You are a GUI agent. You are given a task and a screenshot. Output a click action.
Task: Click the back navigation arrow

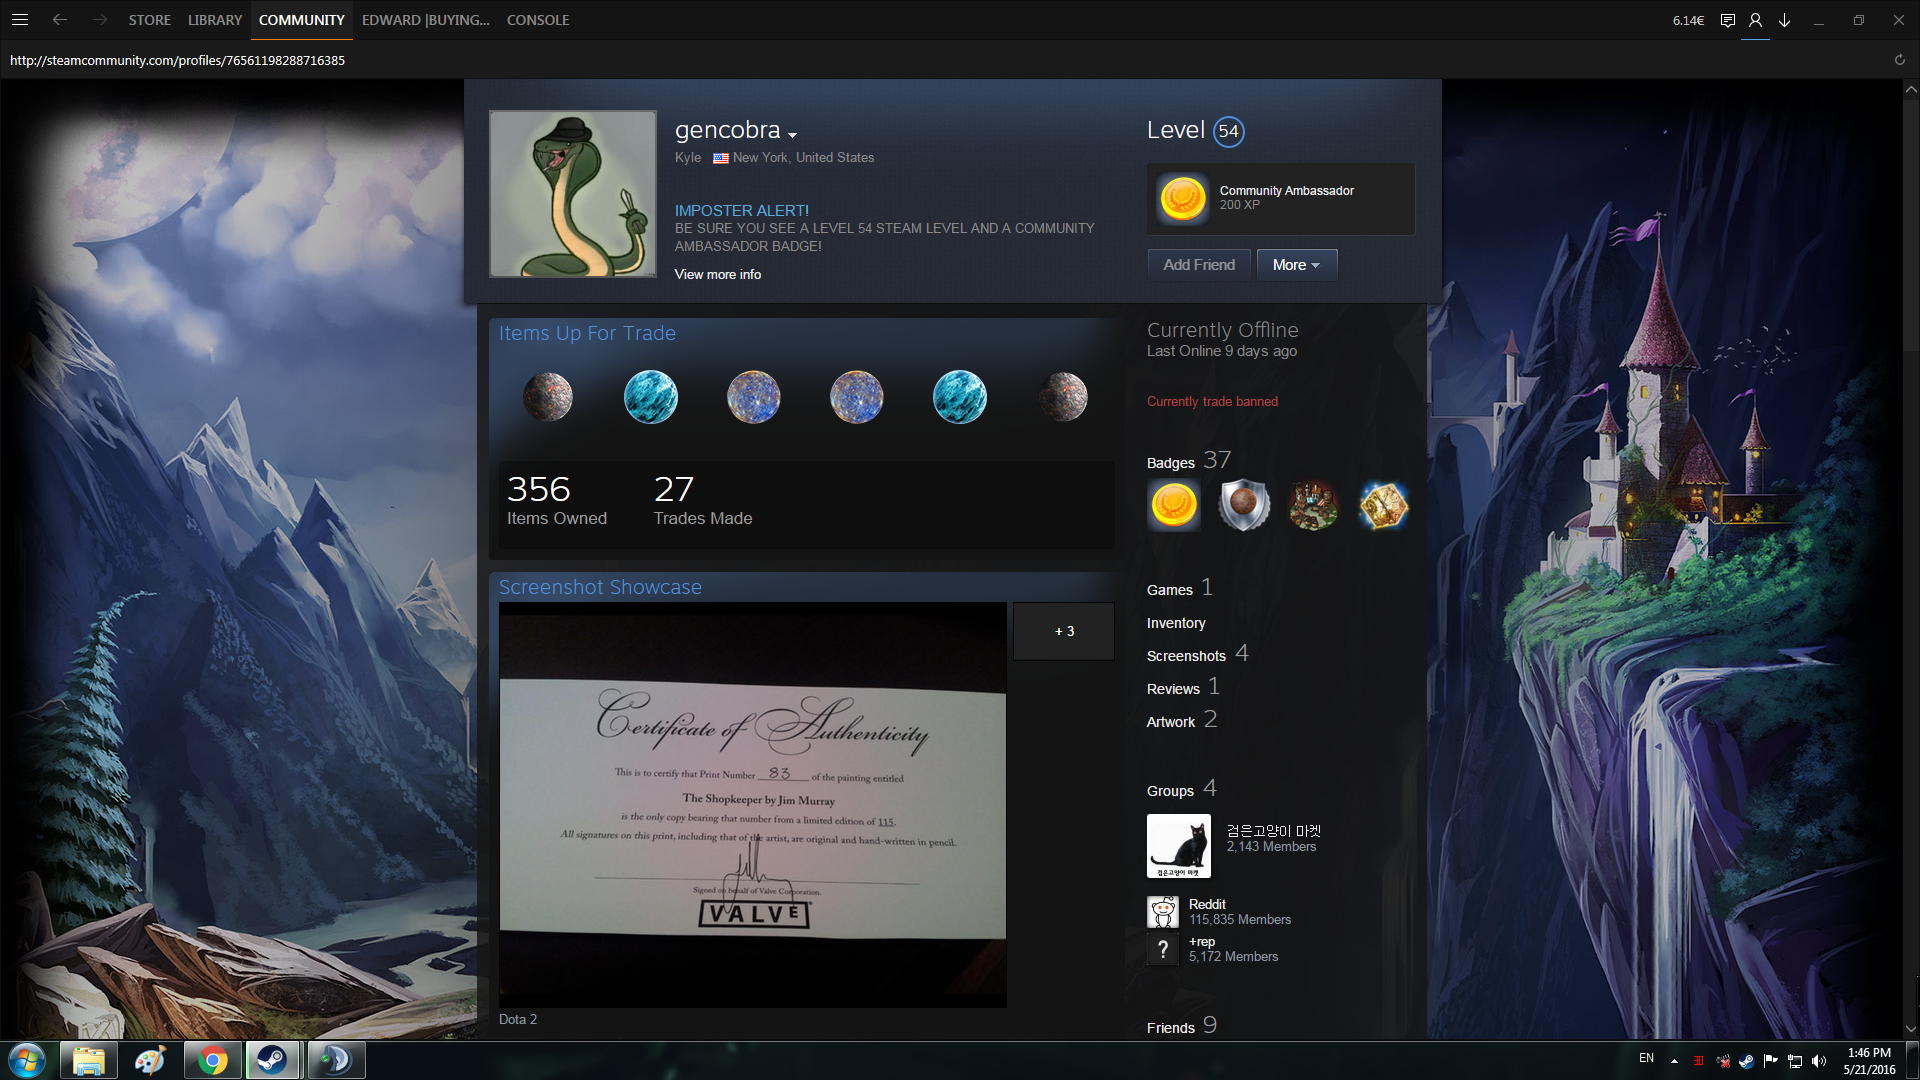pos(60,20)
